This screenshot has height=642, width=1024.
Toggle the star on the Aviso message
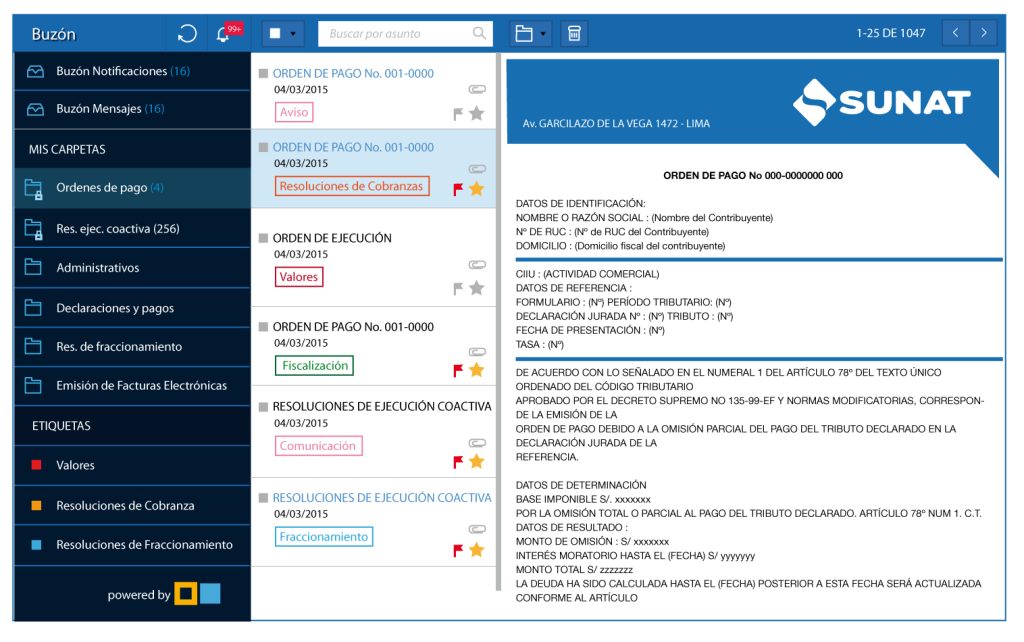click(477, 114)
